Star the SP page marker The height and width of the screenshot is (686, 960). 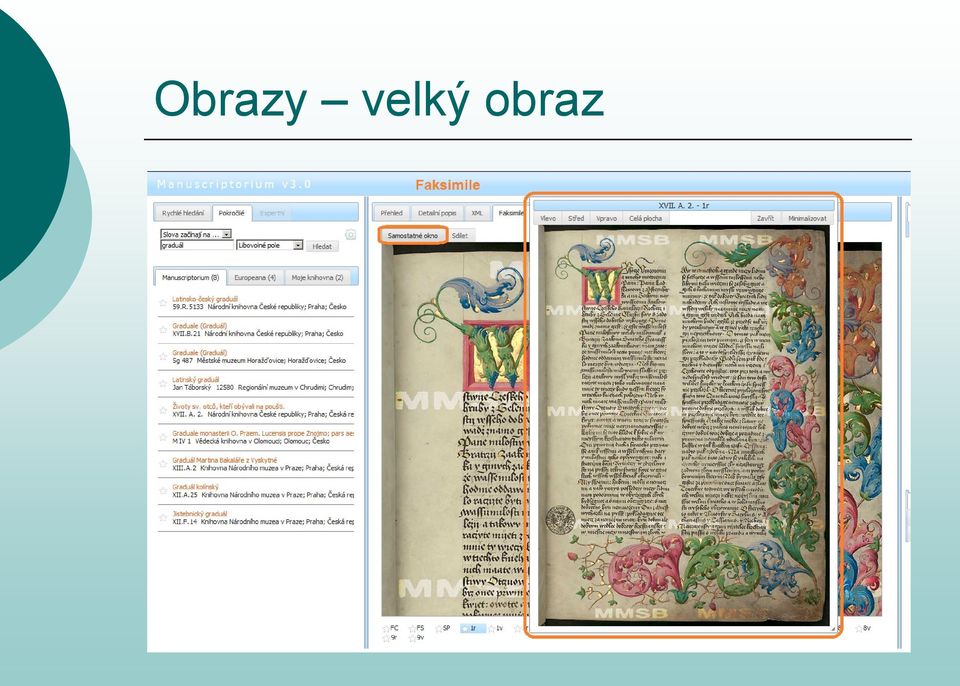[x=438, y=629]
